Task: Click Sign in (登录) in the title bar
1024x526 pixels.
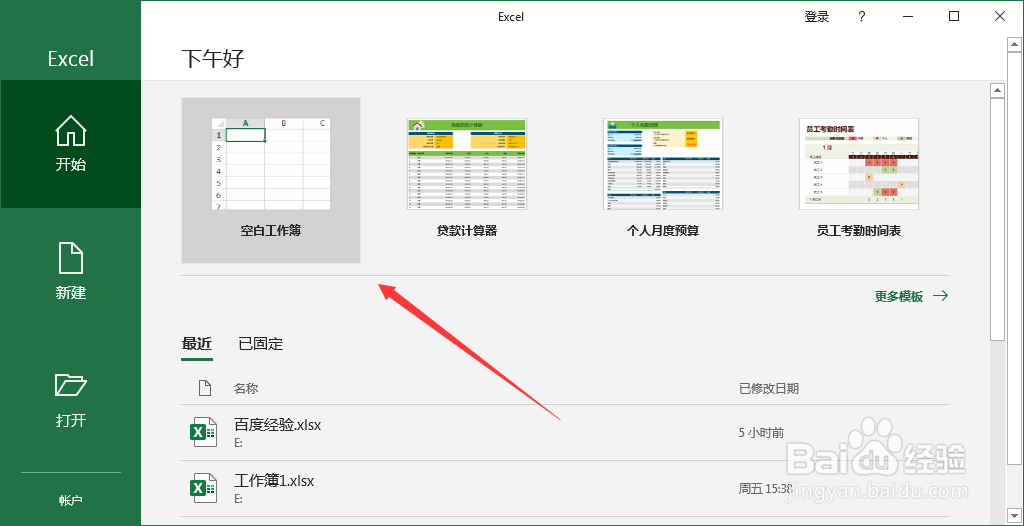Action: [816, 18]
